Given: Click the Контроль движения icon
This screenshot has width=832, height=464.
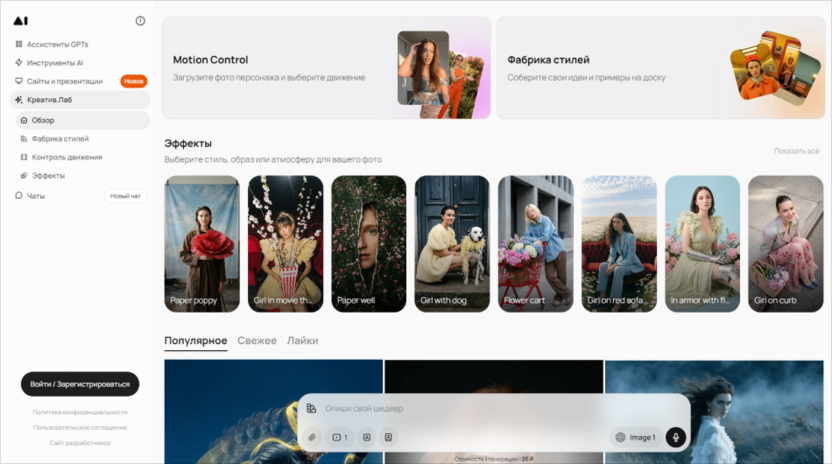Looking at the screenshot, I should (x=24, y=157).
